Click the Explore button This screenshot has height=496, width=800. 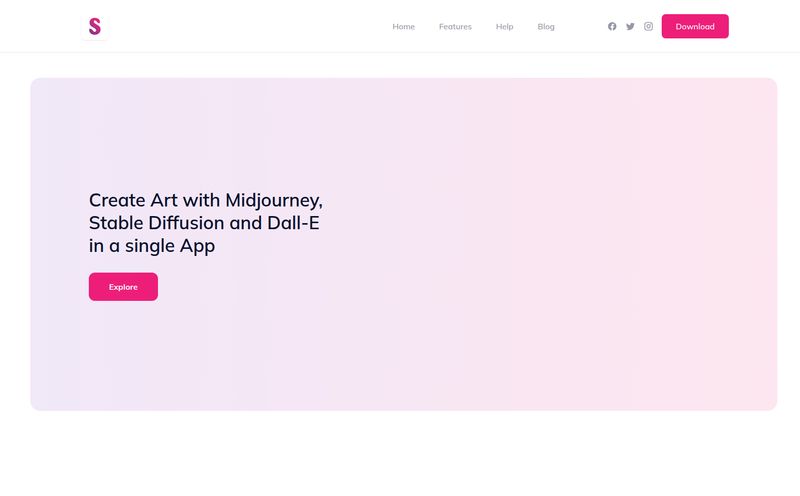click(x=123, y=287)
